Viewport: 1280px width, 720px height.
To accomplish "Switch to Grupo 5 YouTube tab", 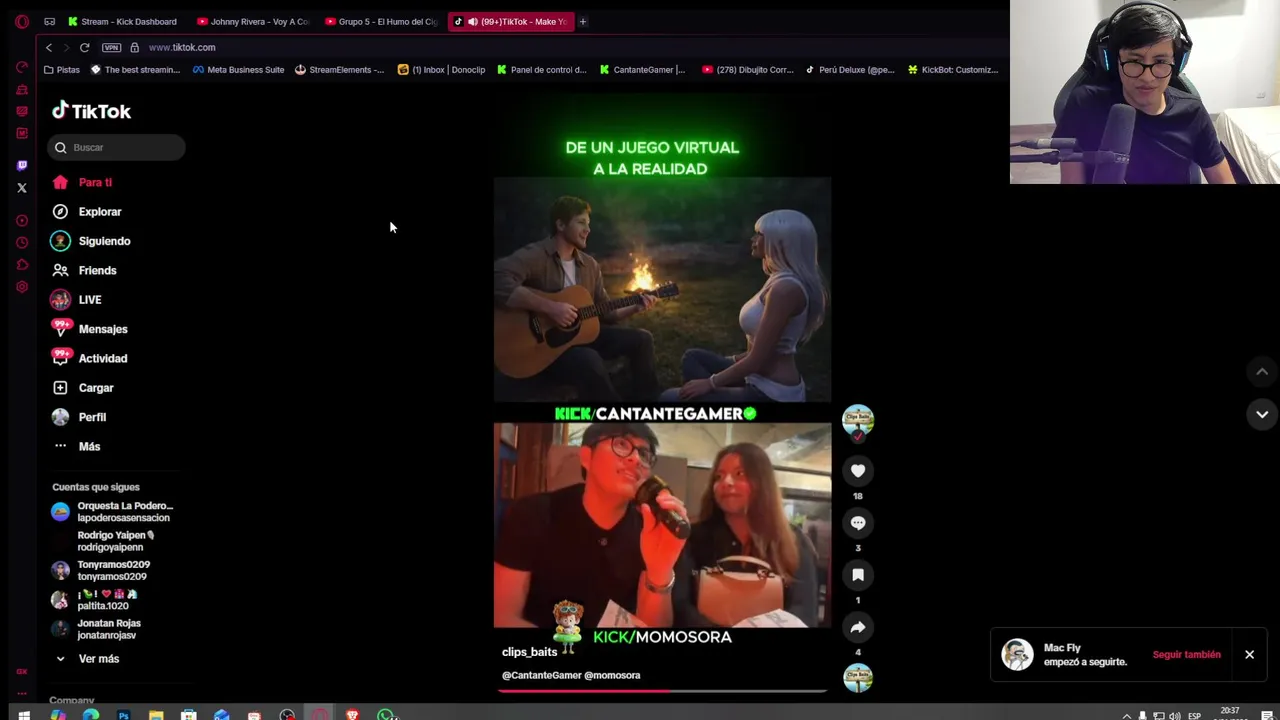I will point(382,21).
